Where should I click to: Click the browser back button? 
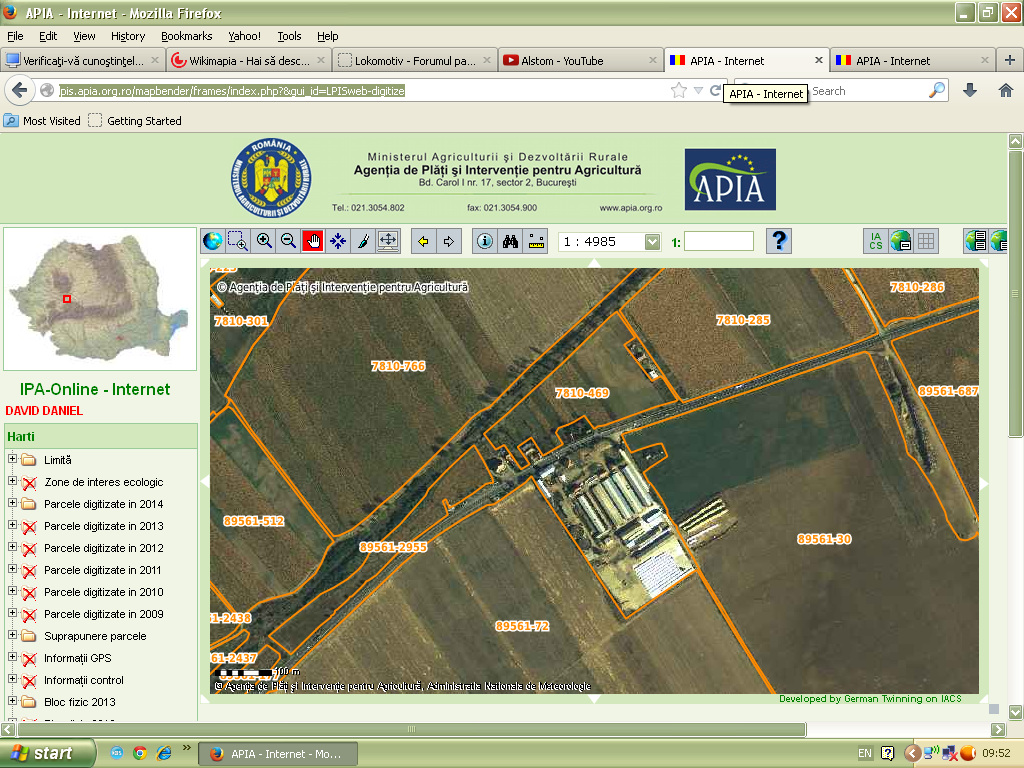(20, 91)
